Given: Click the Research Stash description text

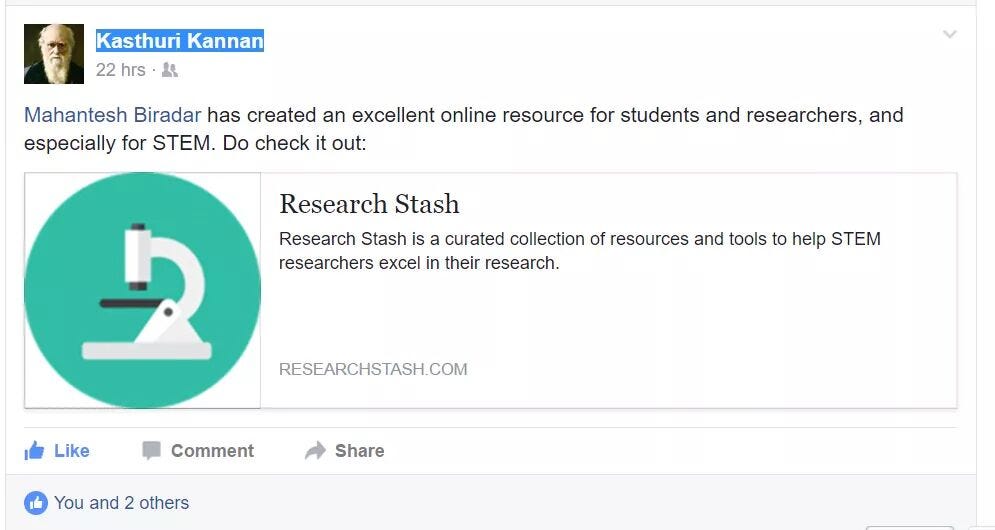Looking at the screenshot, I should point(579,251).
